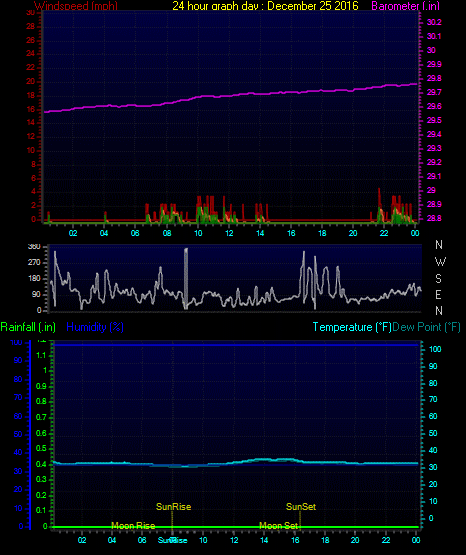The width and height of the screenshot is (466, 555).
Task: Click the Rainfall (.in) legend label
Action: point(28,327)
